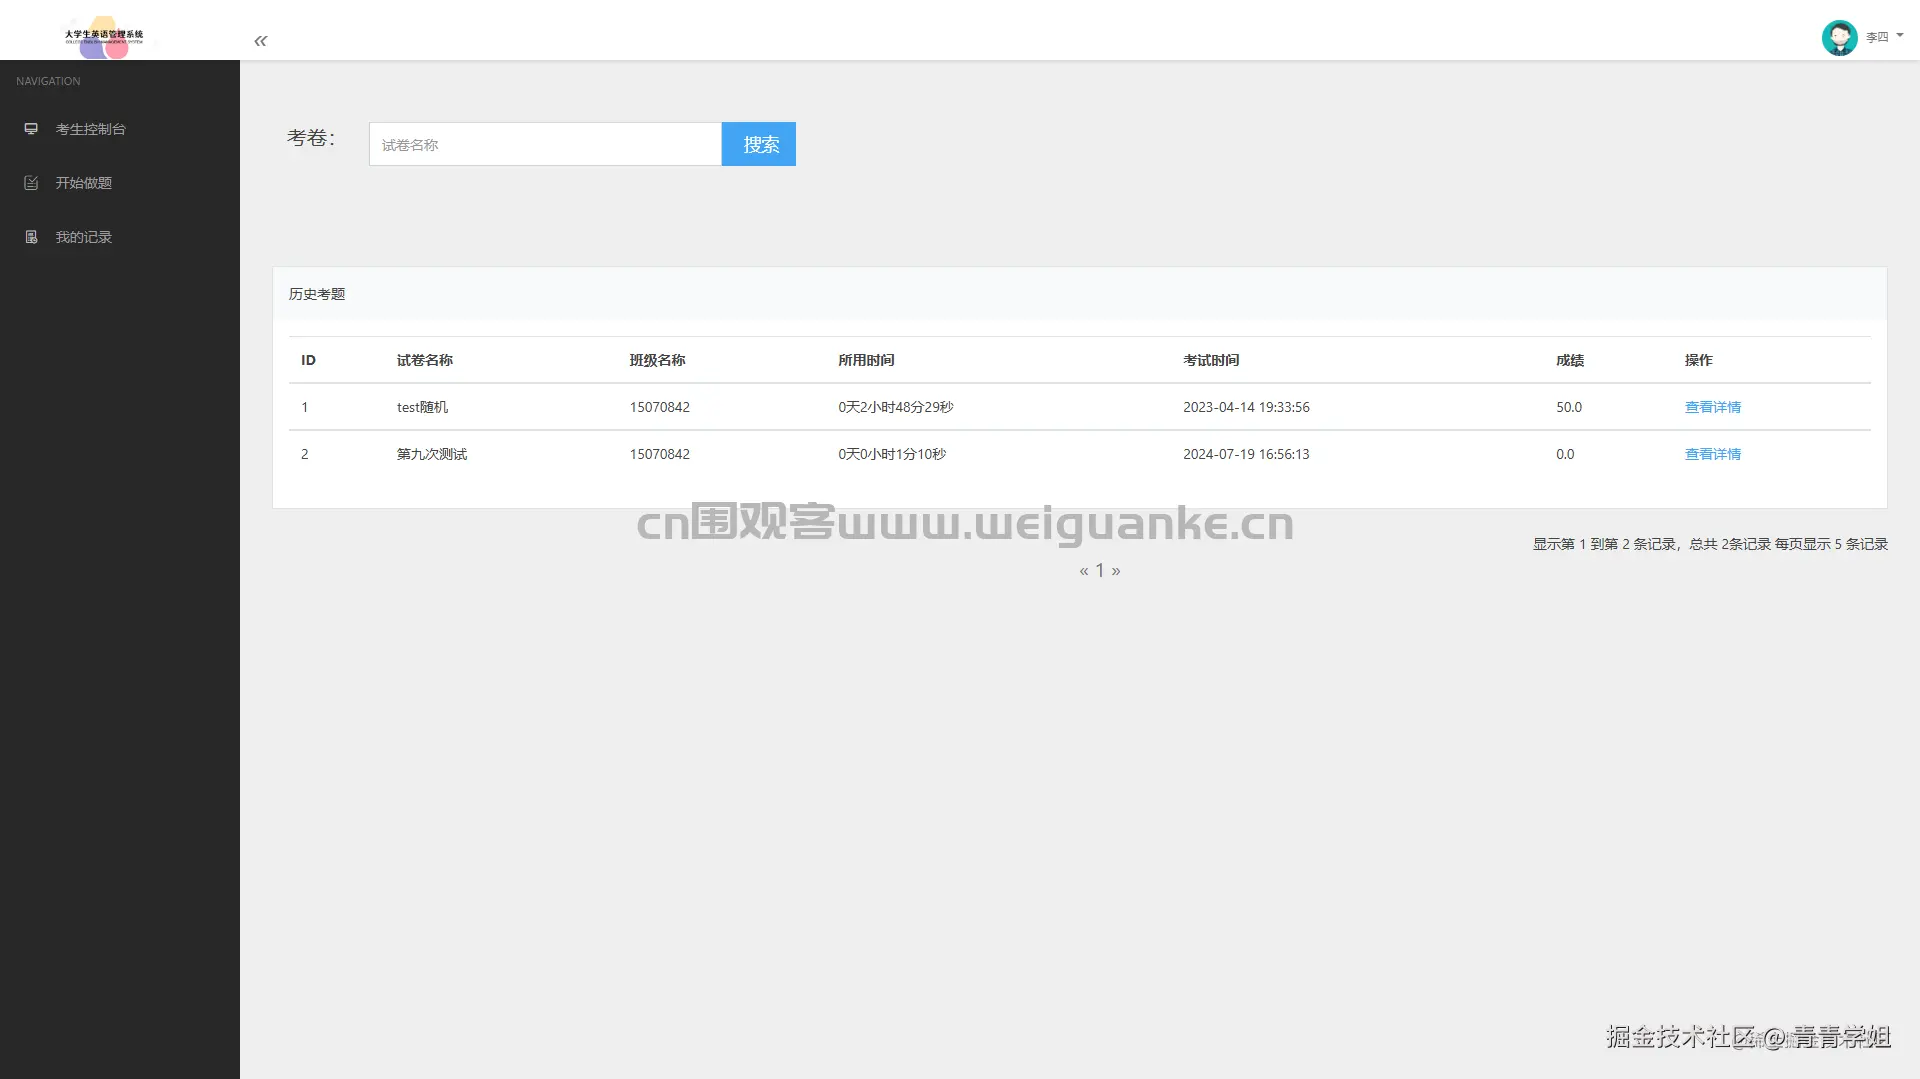Click the 2024-07-19 16:56:13 date cell
The width and height of the screenshot is (1920, 1079).
point(1246,454)
